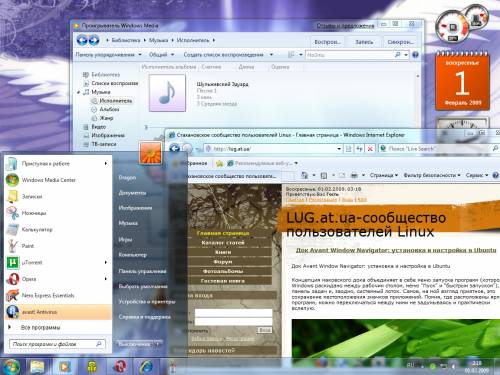Refresh the Internet Explorer page
Screen dimensions: 500x375
click(x=359, y=149)
